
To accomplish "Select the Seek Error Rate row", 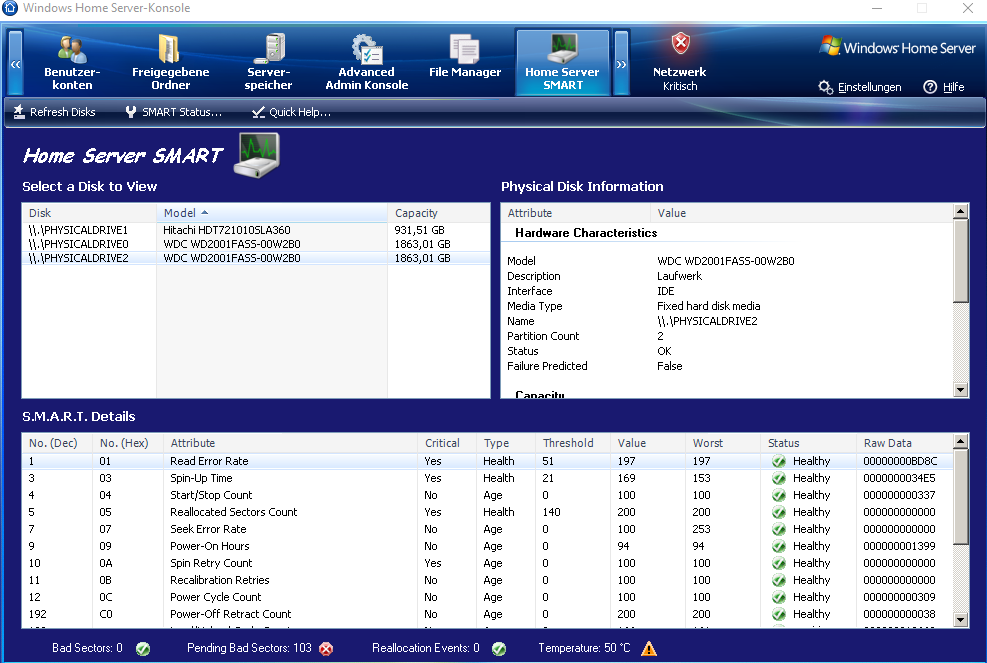I will click(488, 529).
